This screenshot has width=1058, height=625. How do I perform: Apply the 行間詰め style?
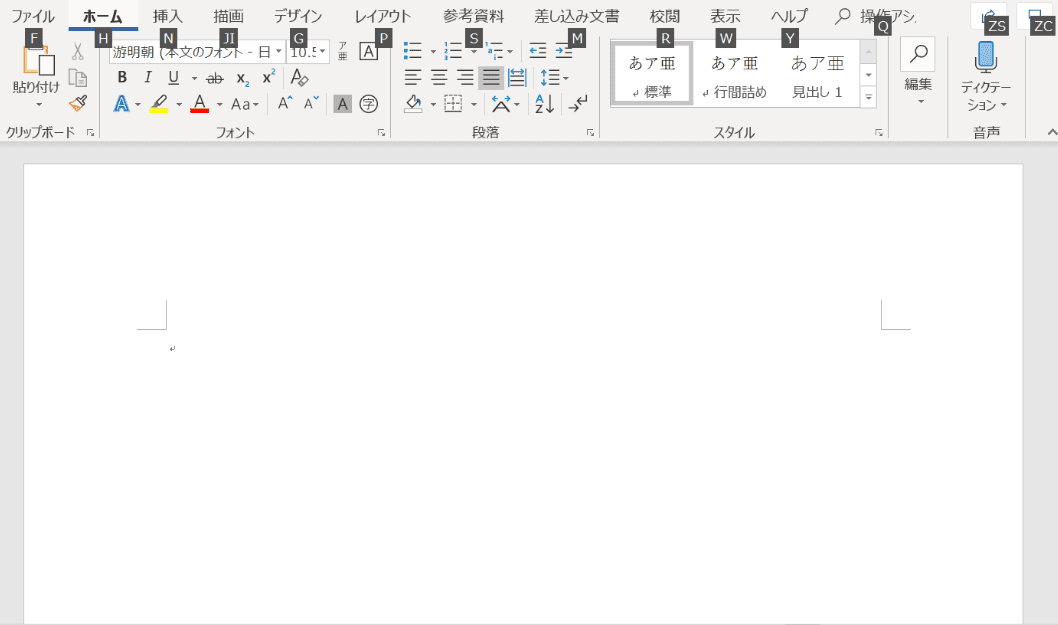(x=735, y=74)
